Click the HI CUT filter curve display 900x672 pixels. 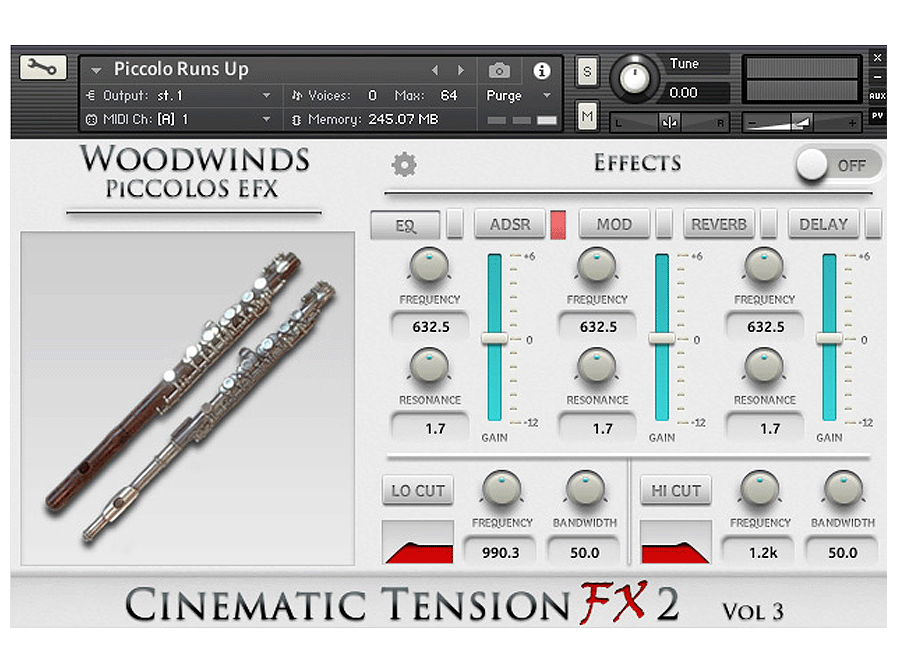(676, 542)
